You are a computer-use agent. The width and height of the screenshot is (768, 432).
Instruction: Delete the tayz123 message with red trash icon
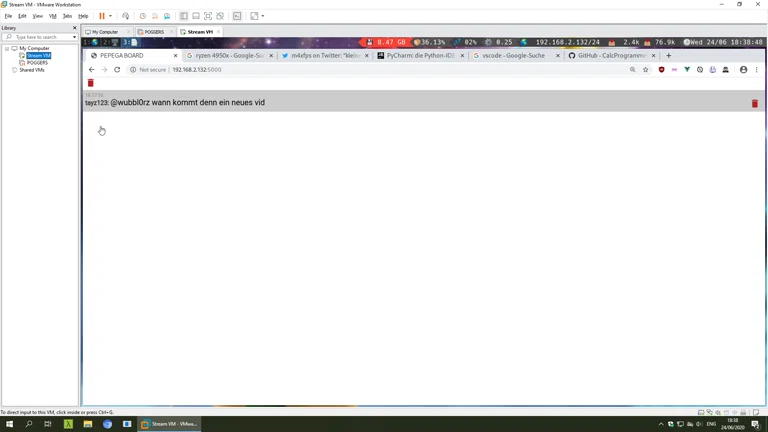(754, 103)
